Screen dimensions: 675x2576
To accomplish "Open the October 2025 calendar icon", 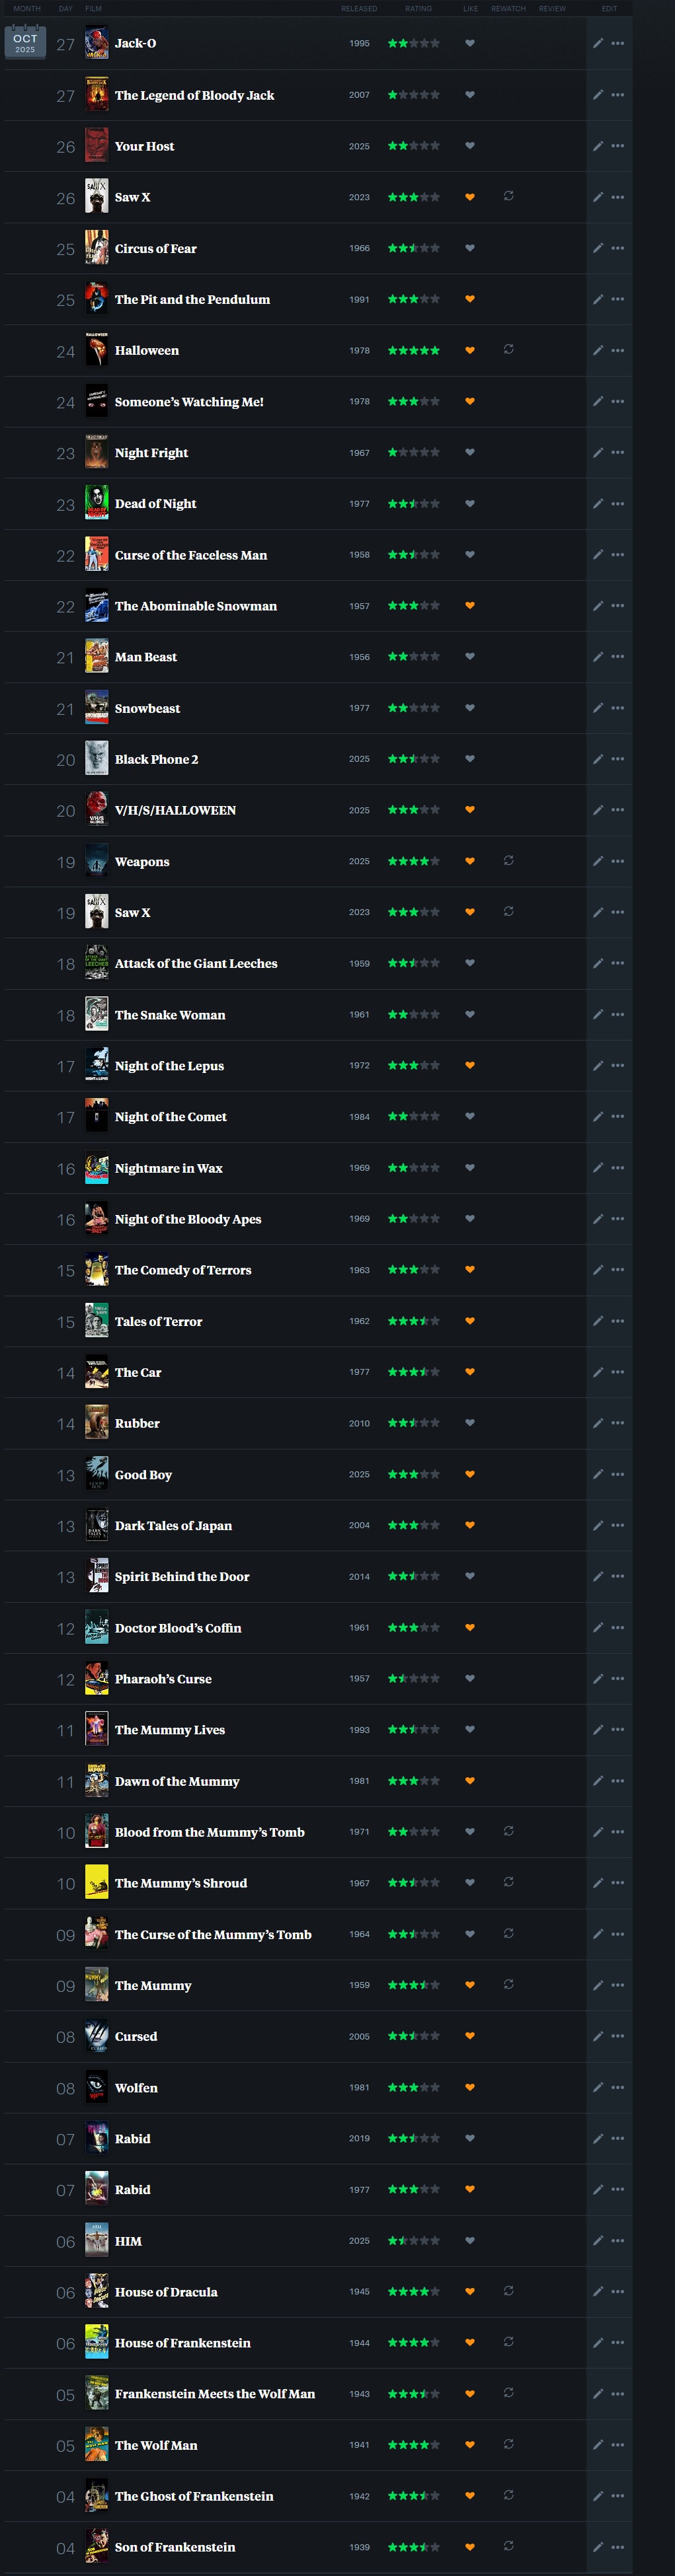I will [25, 43].
